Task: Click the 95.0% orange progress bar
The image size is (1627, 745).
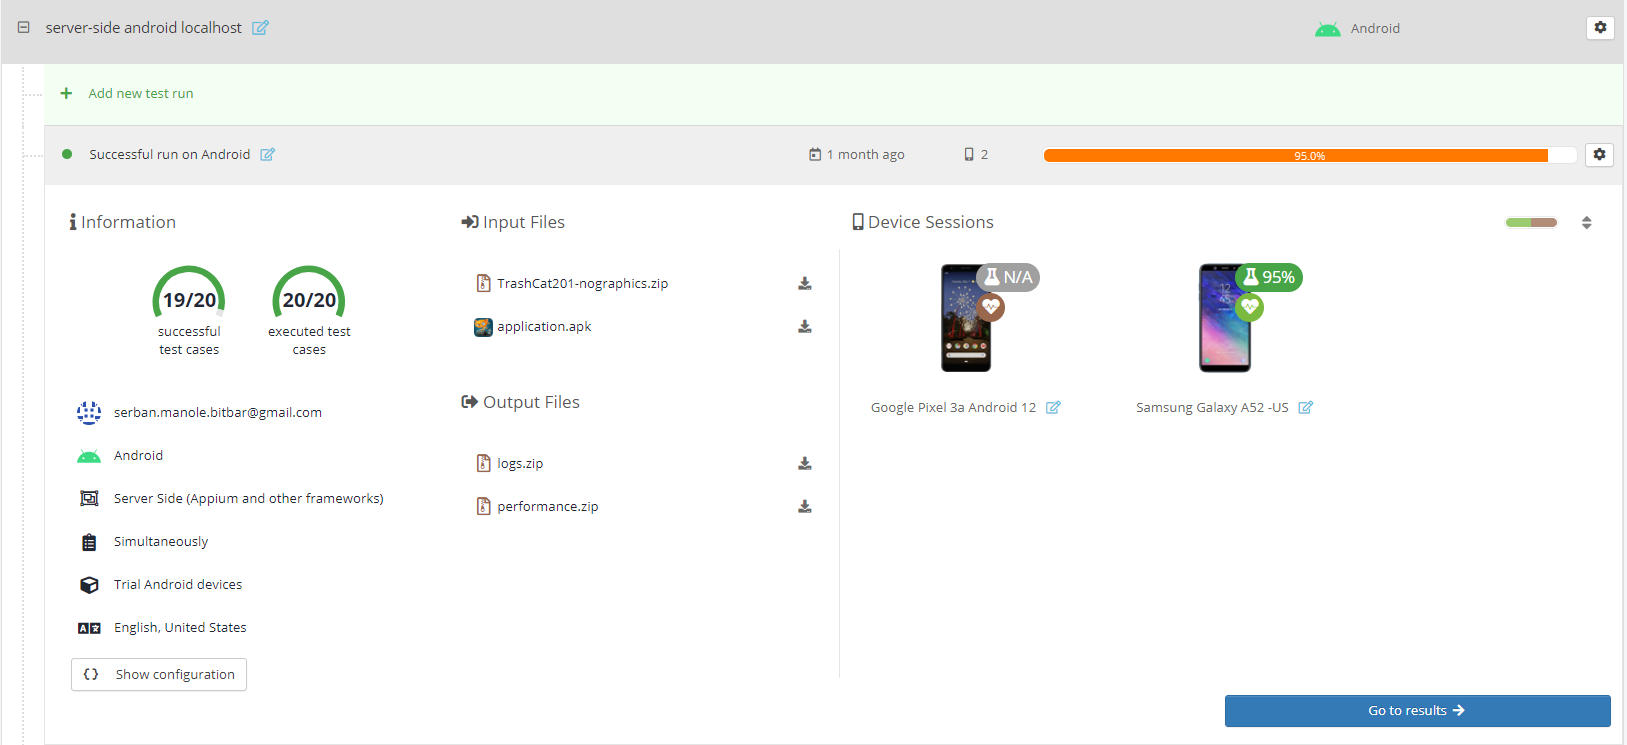Action: pos(1308,155)
